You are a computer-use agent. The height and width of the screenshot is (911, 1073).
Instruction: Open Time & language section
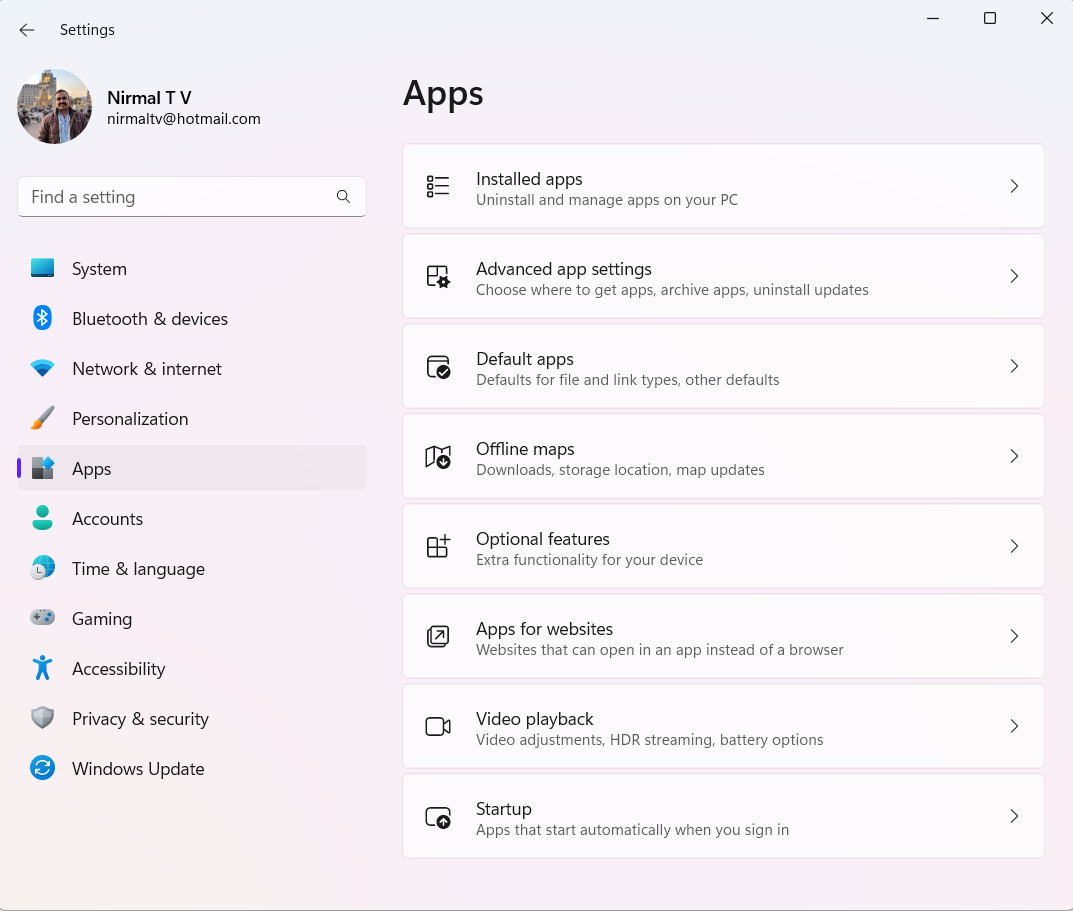click(x=192, y=569)
